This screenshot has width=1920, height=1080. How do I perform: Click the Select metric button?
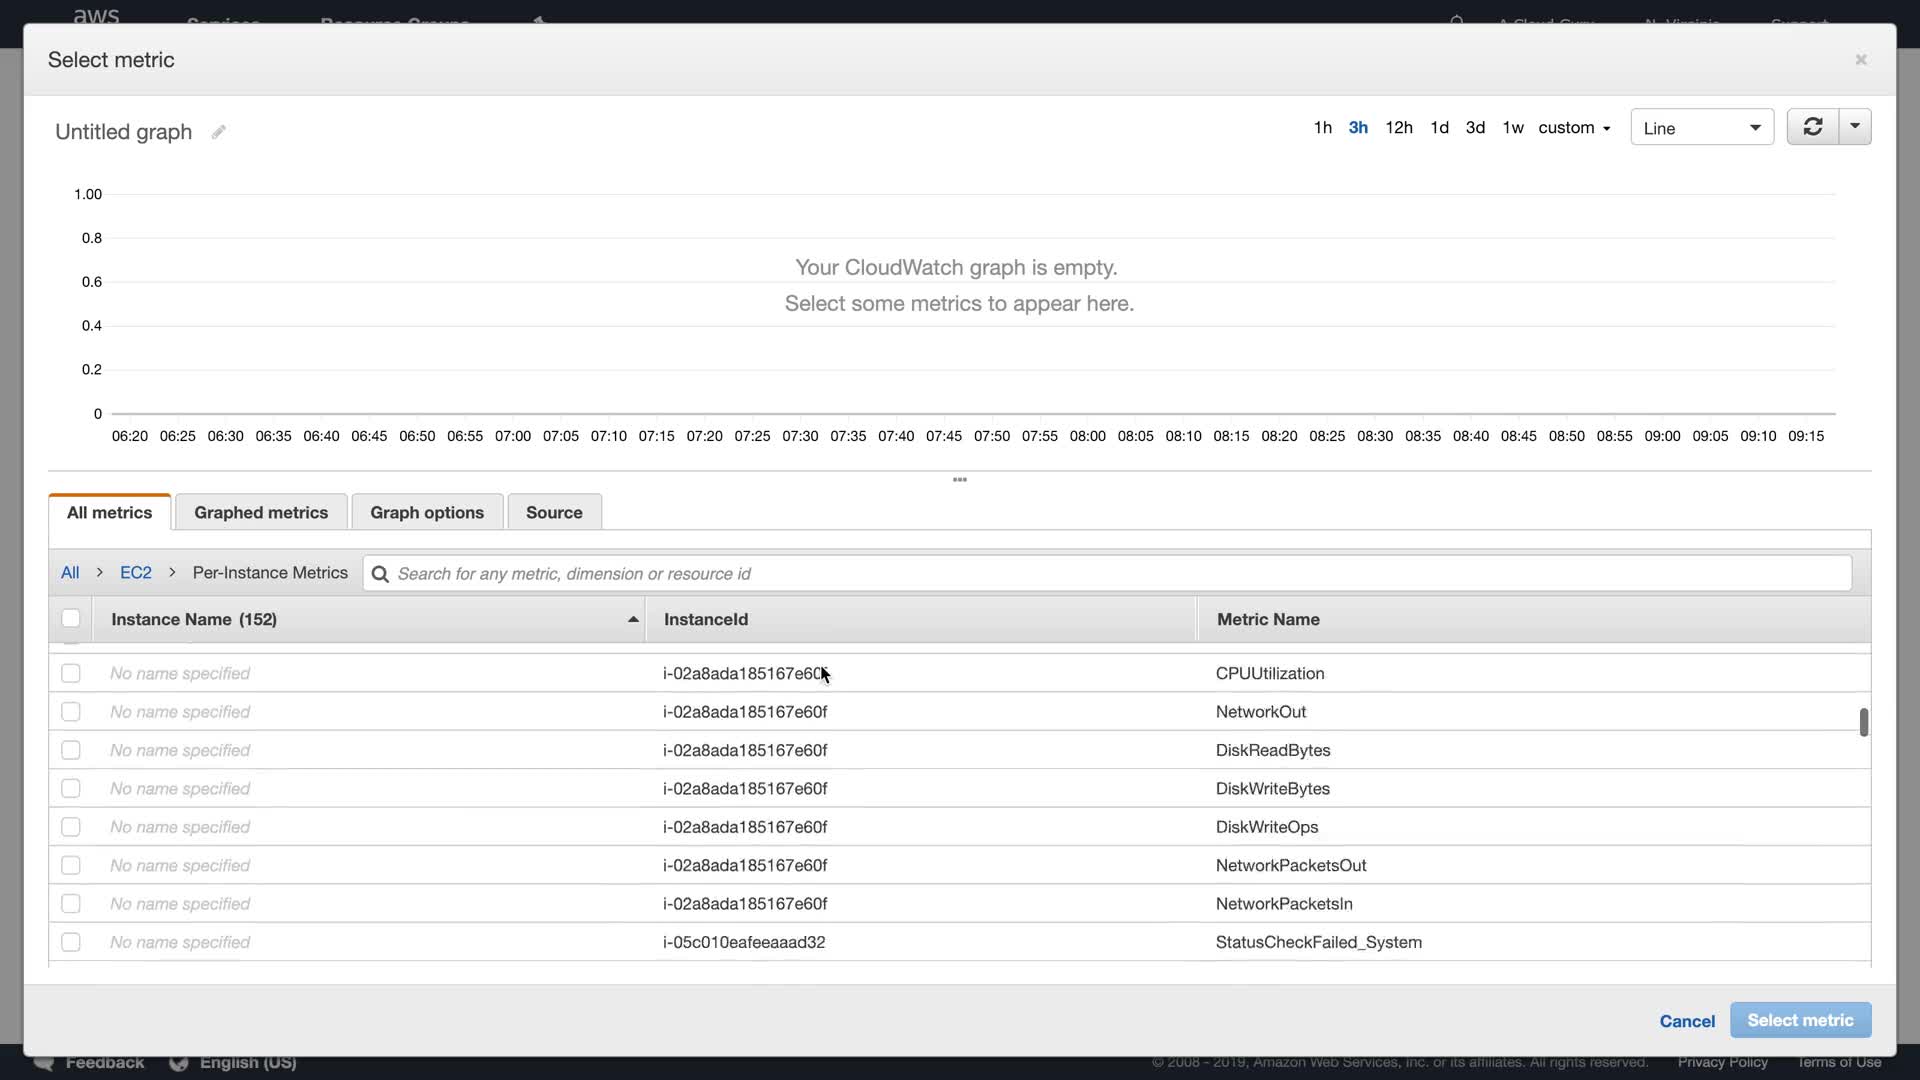click(1800, 1020)
